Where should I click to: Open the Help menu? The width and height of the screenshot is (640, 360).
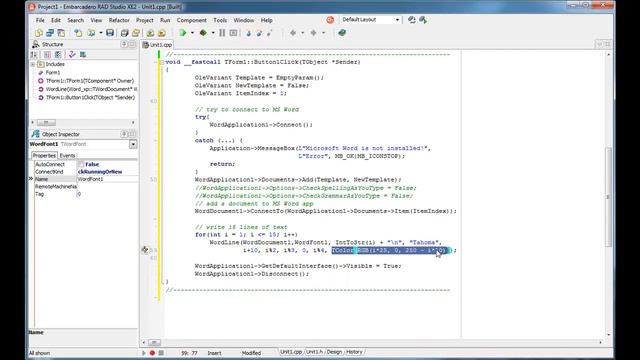pos(267,20)
